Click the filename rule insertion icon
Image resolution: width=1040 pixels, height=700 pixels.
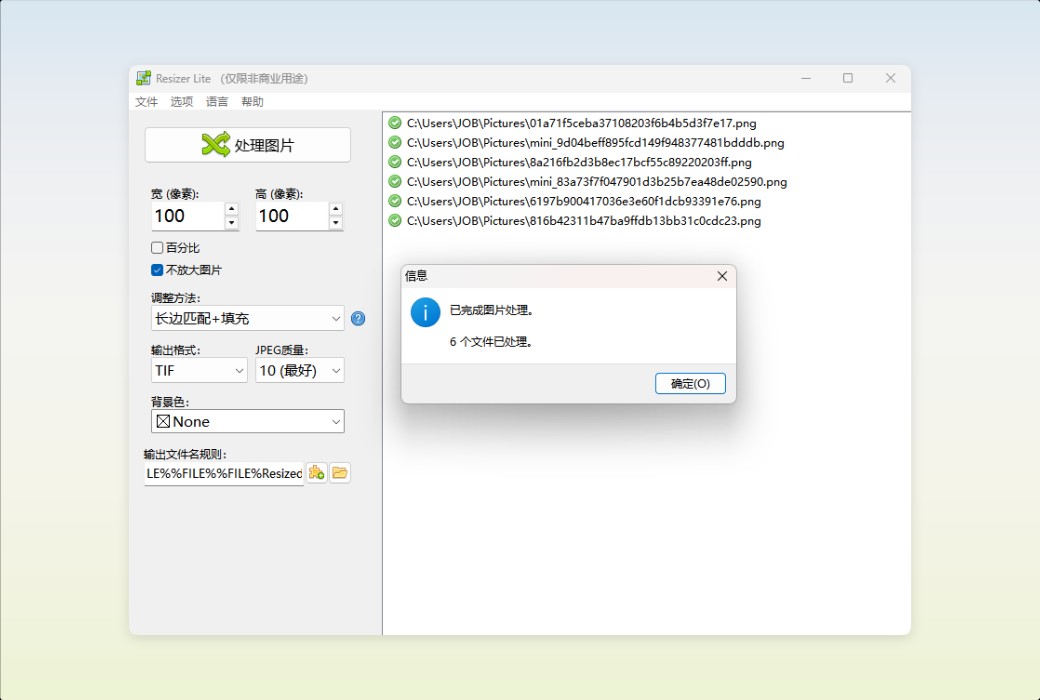pos(316,472)
